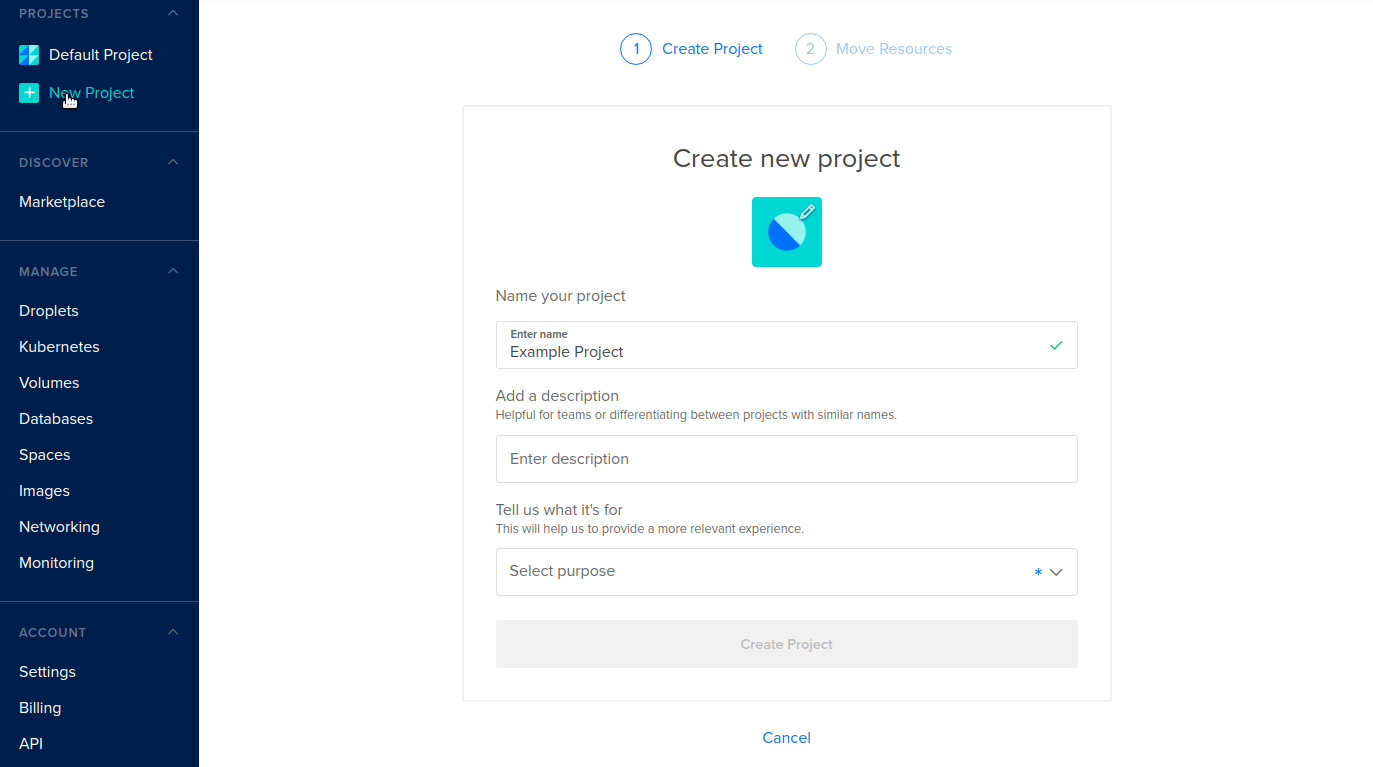Image resolution: width=1373 pixels, height=767 pixels.
Task: Click the Cancel link
Action: coord(786,737)
